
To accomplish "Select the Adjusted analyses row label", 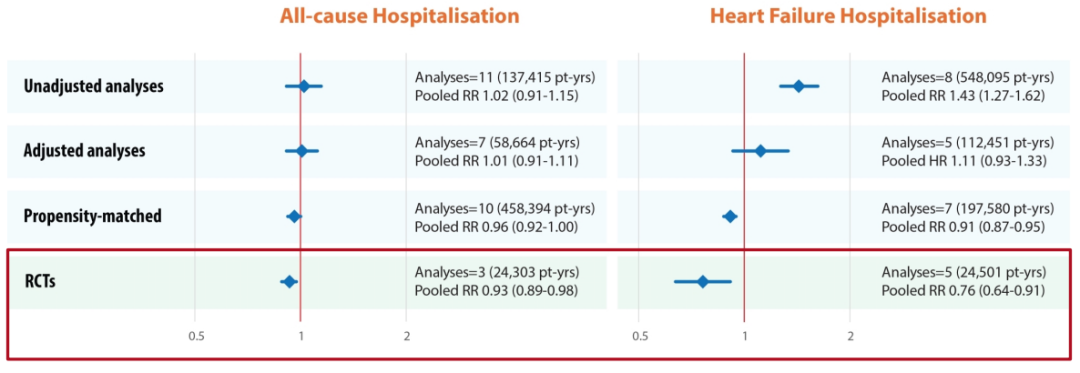I will pyautogui.click(x=85, y=151).
